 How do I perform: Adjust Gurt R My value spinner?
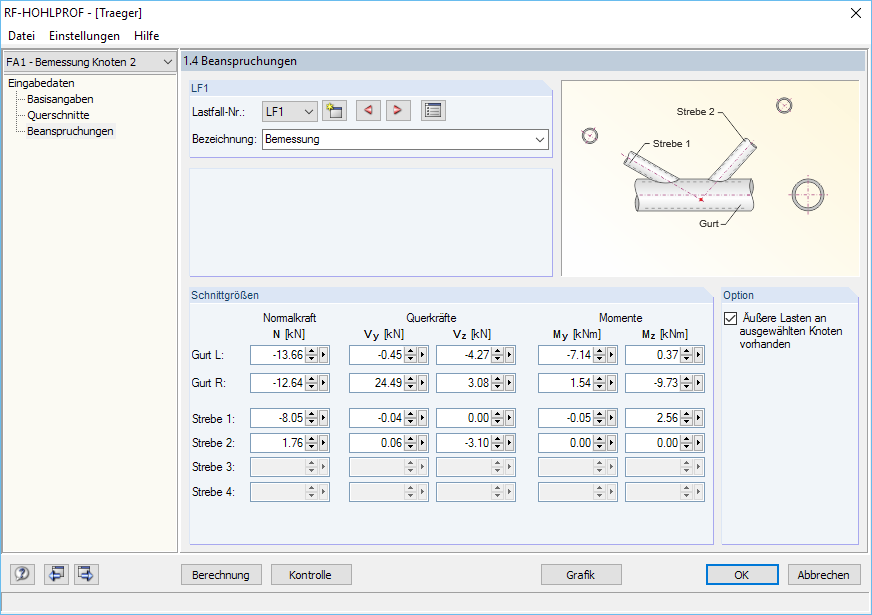pos(599,383)
